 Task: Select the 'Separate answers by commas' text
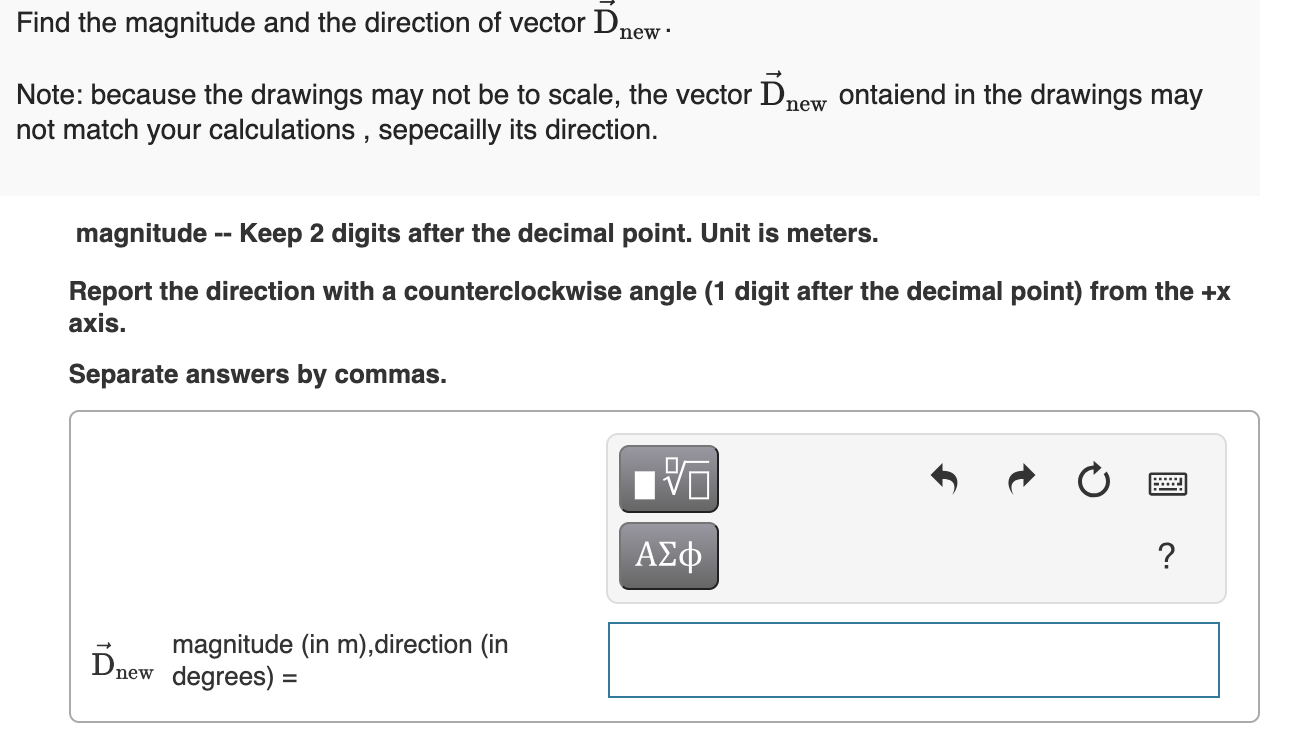point(257,374)
